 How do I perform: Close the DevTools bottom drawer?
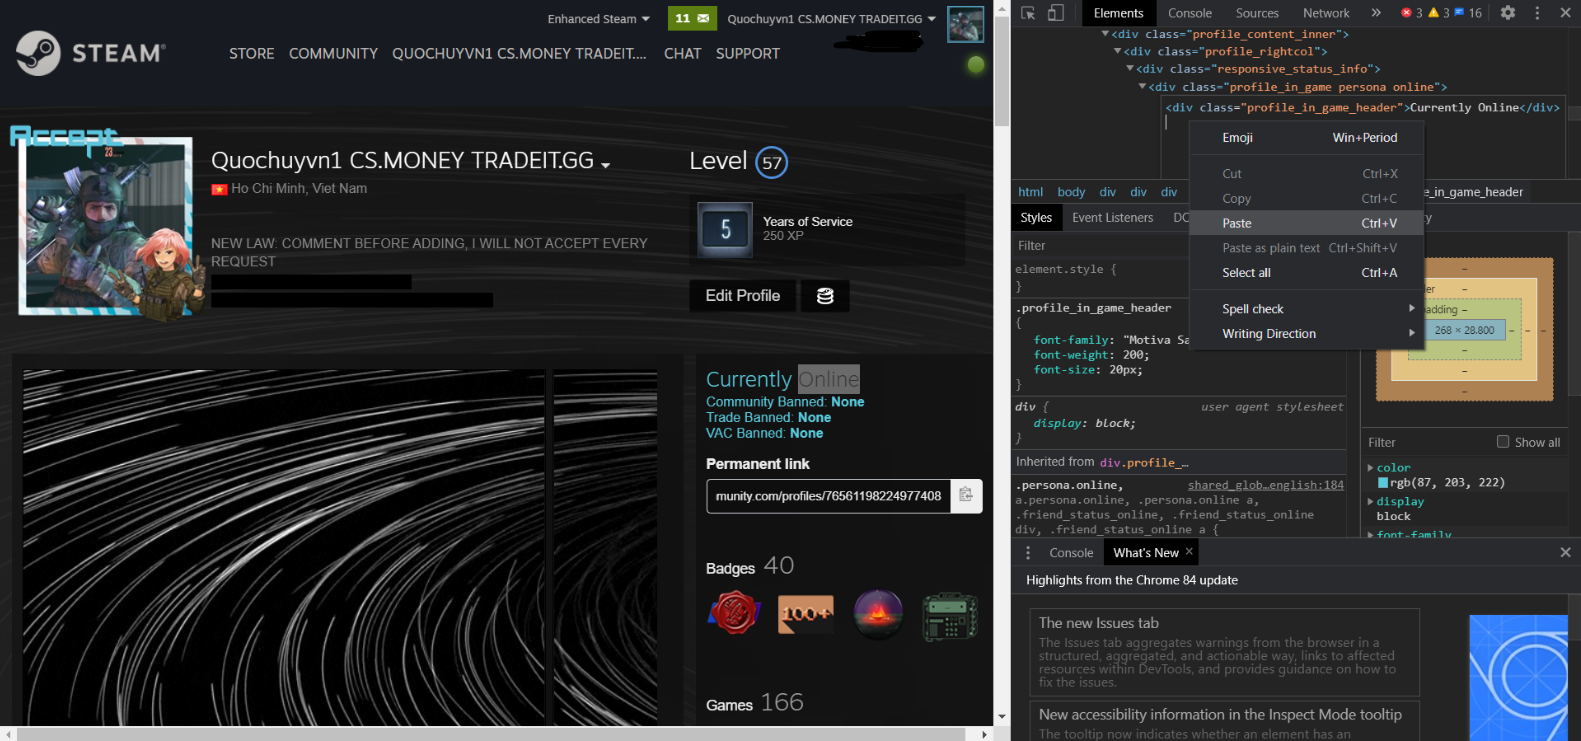(1565, 552)
